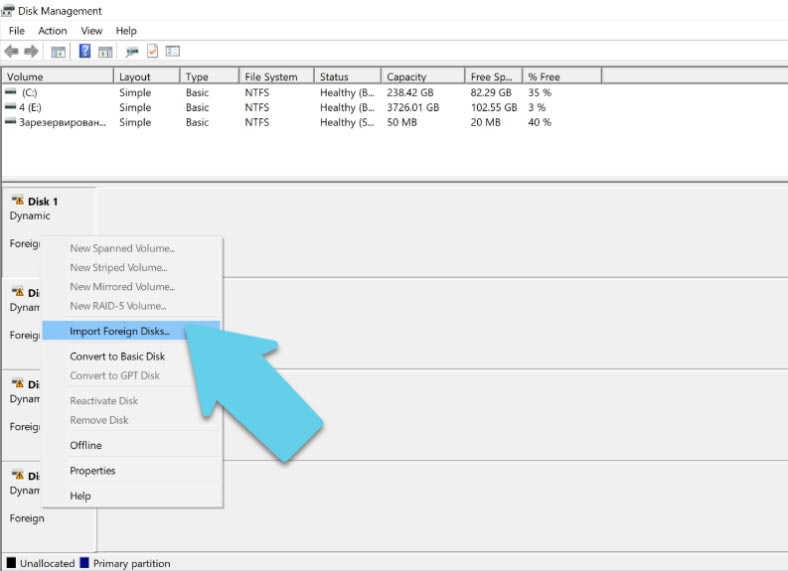Click greyed New Spanned Volume entry
The width and height of the screenshot is (788, 571).
131,248
